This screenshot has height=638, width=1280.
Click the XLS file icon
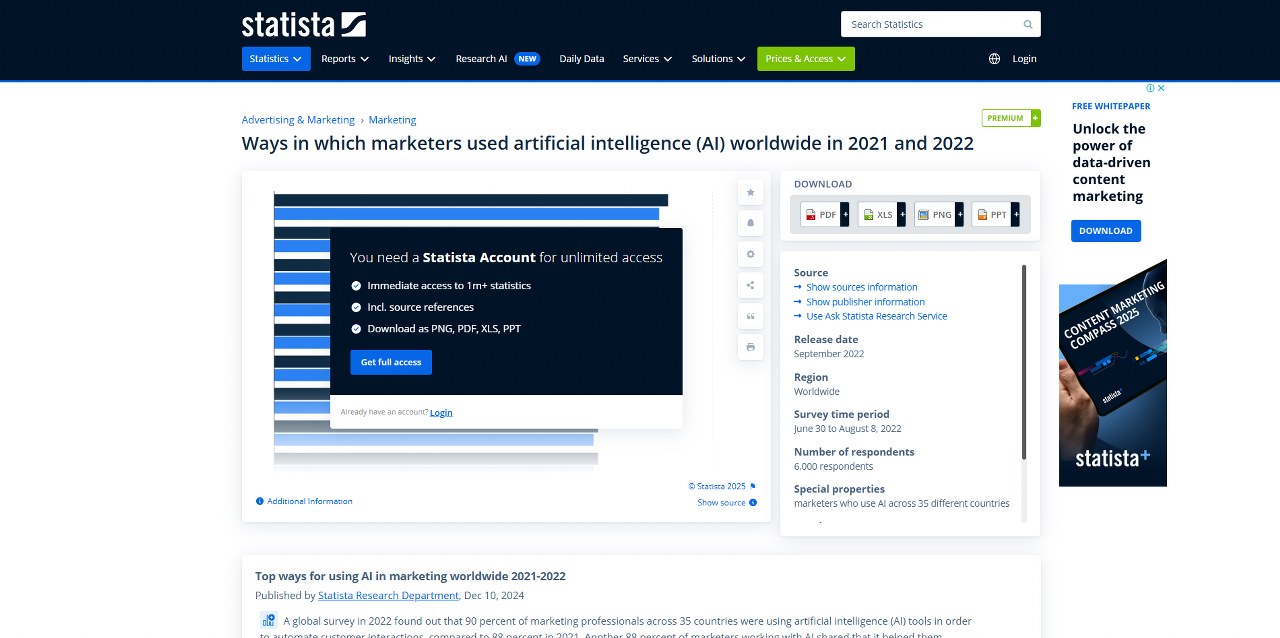coord(868,215)
